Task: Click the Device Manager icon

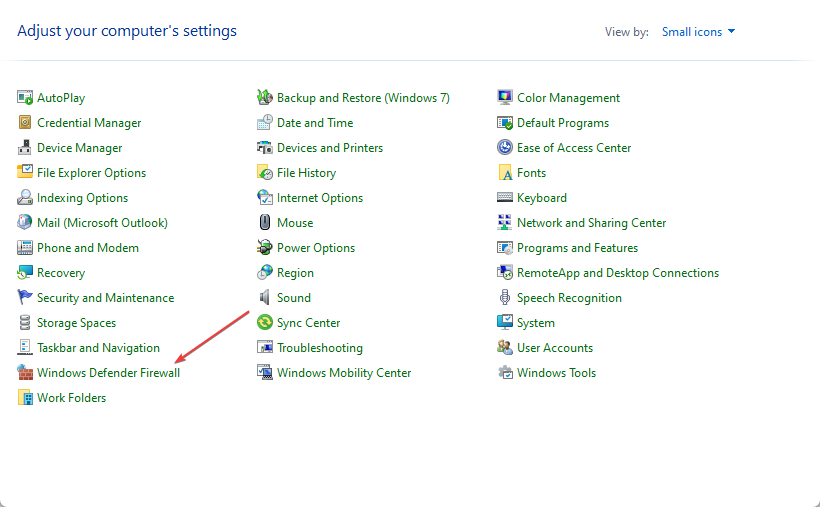Action: [25, 148]
